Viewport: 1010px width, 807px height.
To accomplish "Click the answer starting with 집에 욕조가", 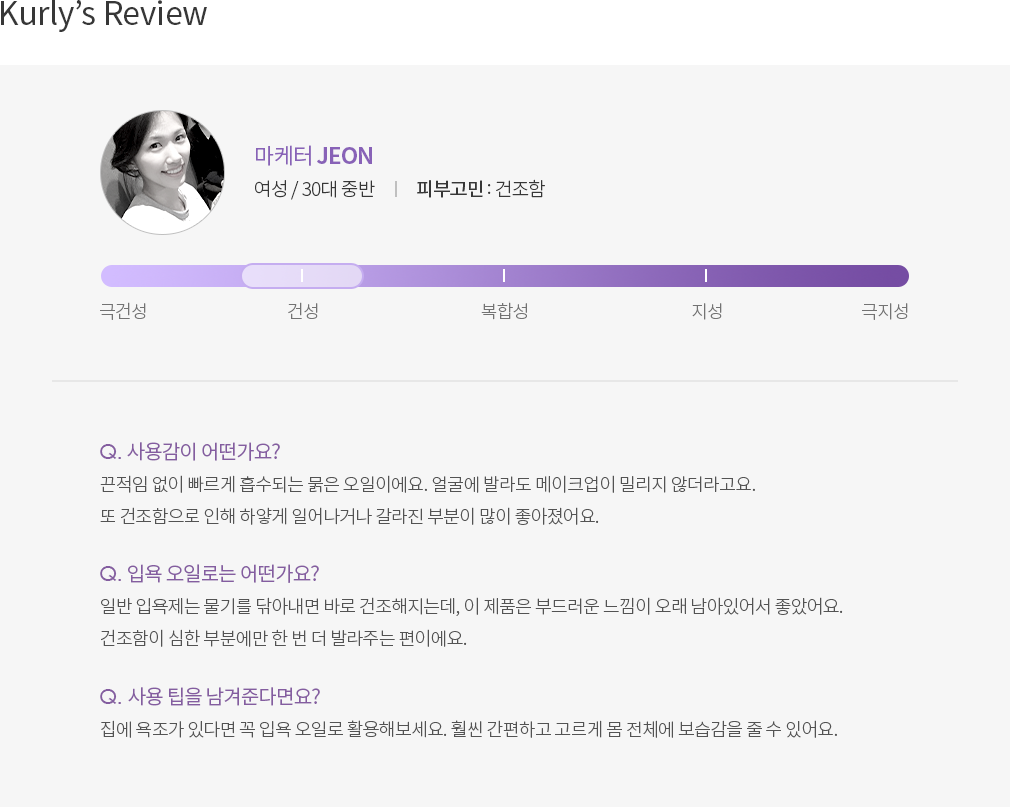I will point(469,729).
